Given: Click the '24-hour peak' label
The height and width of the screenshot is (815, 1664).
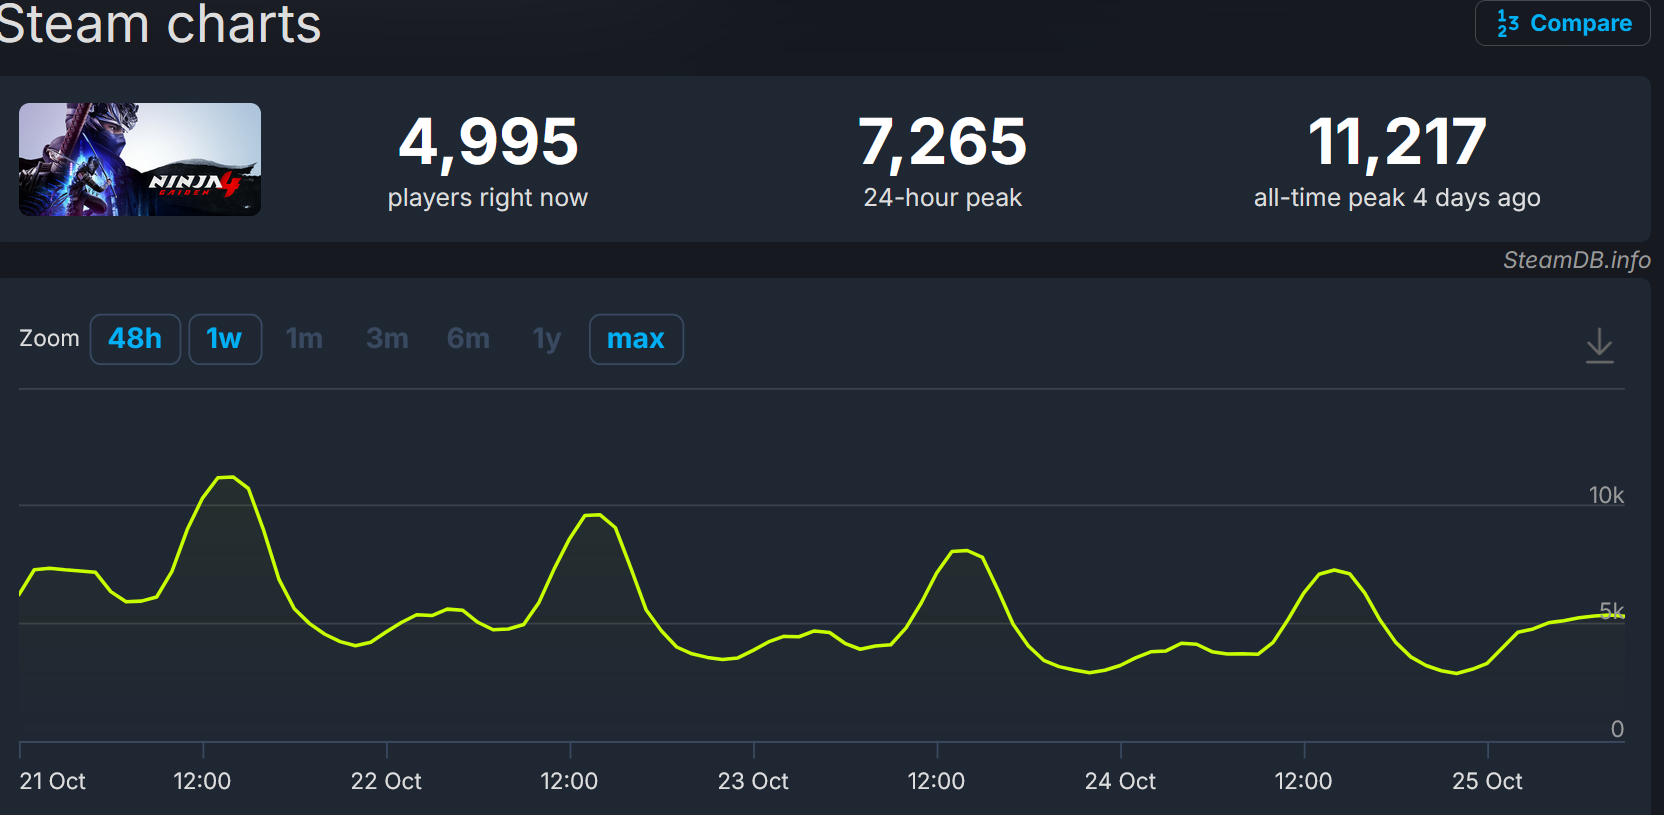Looking at the screenshot, I should (943, 198).
